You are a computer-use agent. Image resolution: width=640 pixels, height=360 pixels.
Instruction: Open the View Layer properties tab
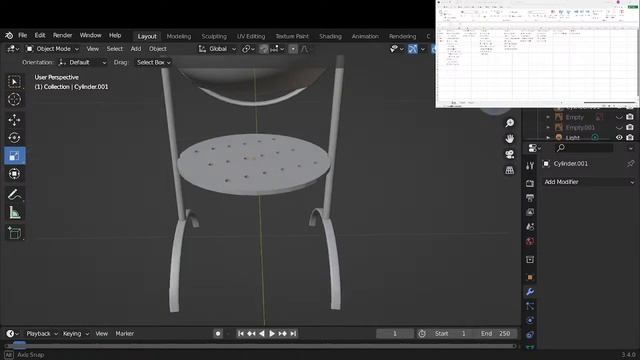530,212
